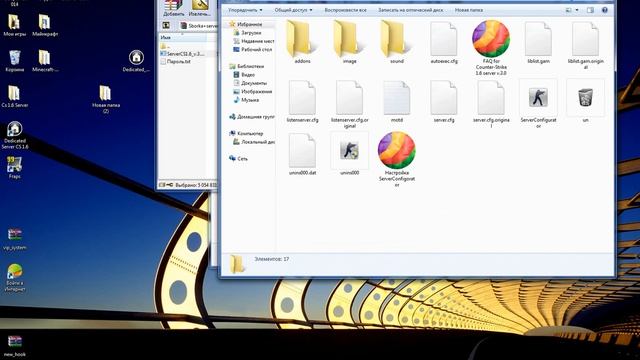
Task: Open new_hook archive on desktop
Action: pyautogui.click(x=15, y=346)
